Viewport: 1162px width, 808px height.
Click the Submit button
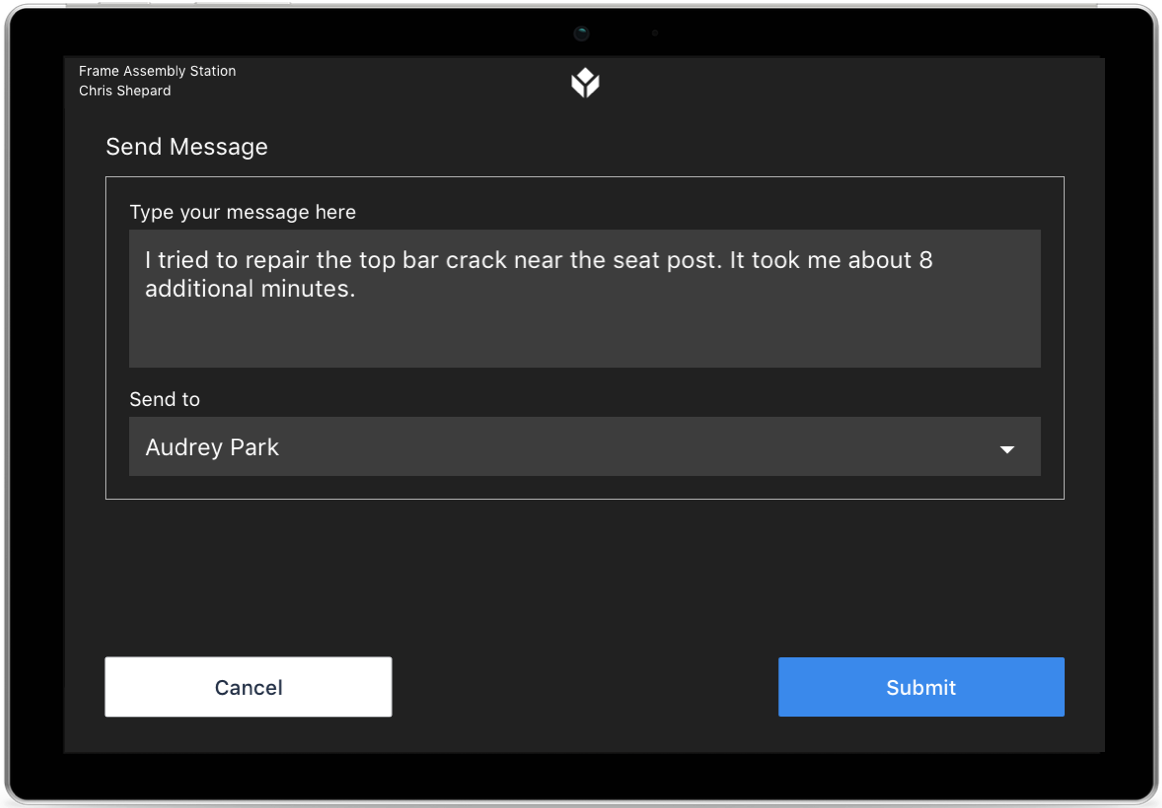[x=921, y=686]
